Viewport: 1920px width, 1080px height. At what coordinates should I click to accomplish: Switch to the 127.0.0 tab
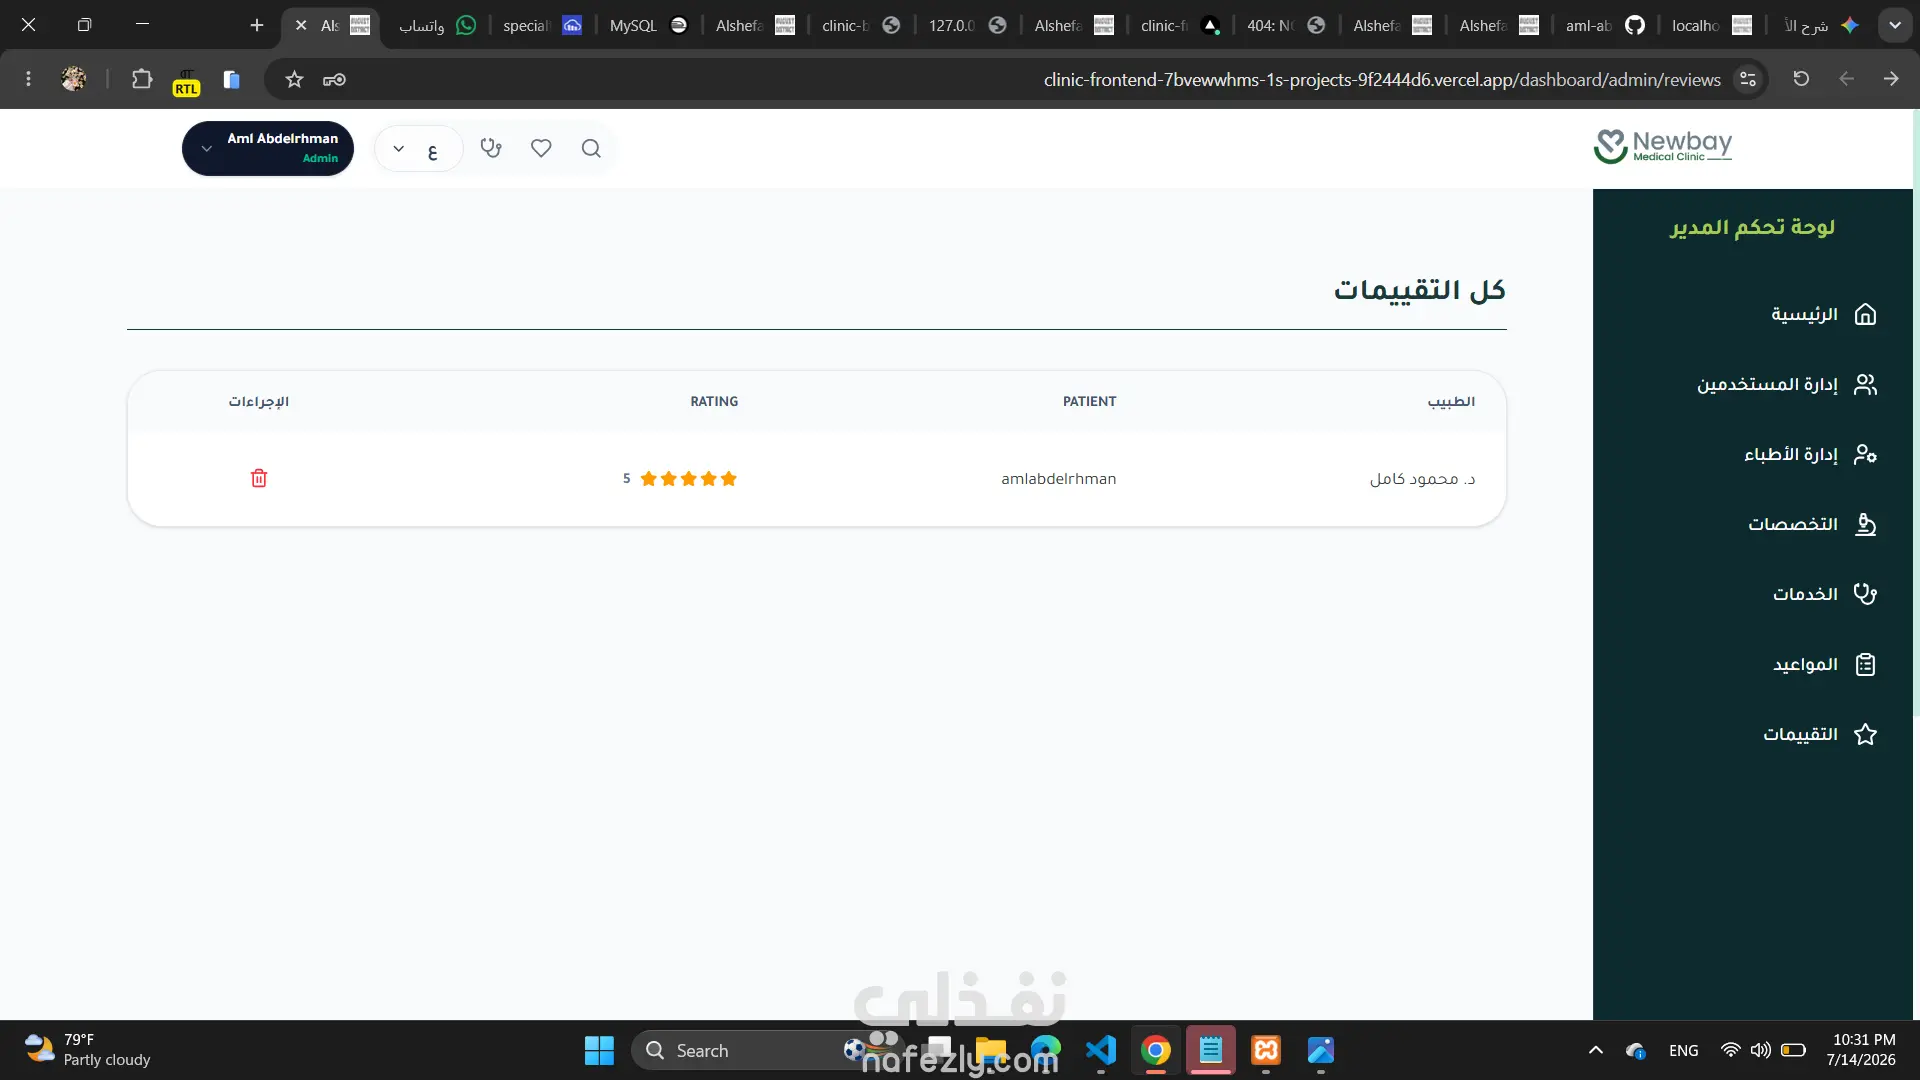click(x=967, y=25)
